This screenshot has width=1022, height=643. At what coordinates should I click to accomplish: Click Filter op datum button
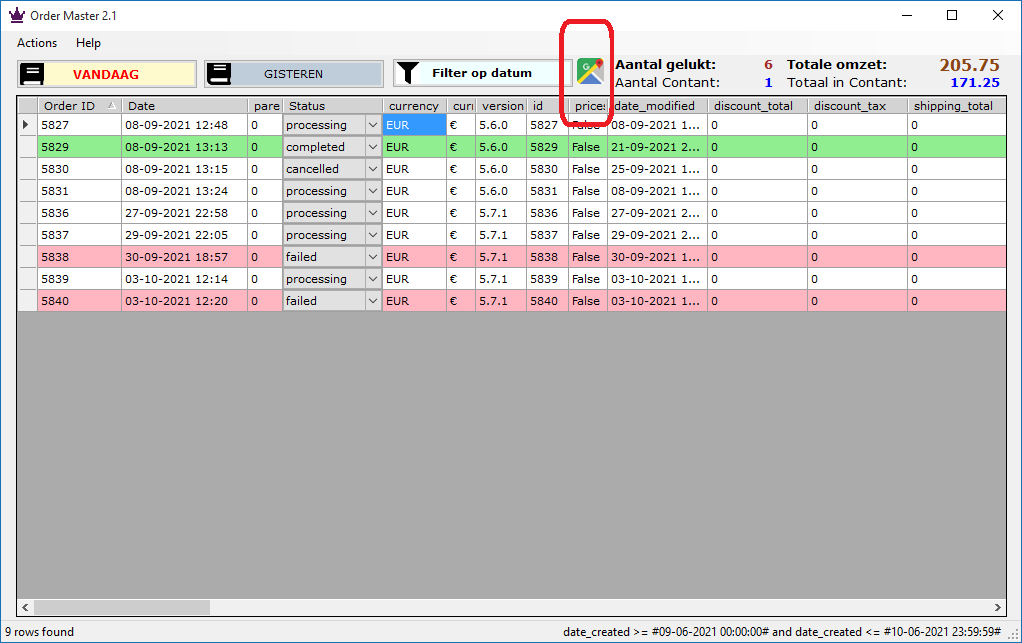click(482, 73)
